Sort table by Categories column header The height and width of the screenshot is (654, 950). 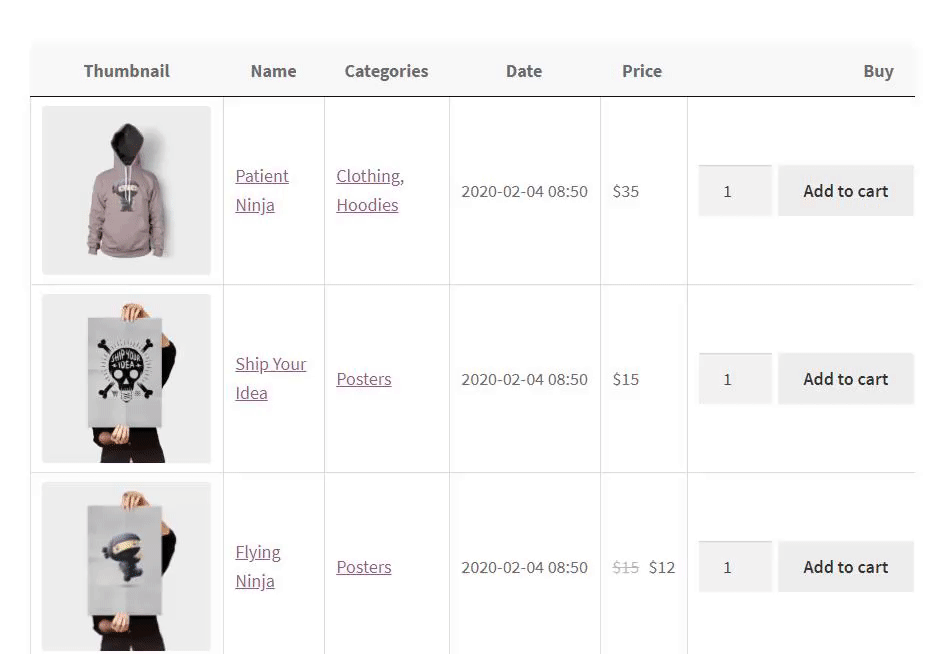coord(387,71)
